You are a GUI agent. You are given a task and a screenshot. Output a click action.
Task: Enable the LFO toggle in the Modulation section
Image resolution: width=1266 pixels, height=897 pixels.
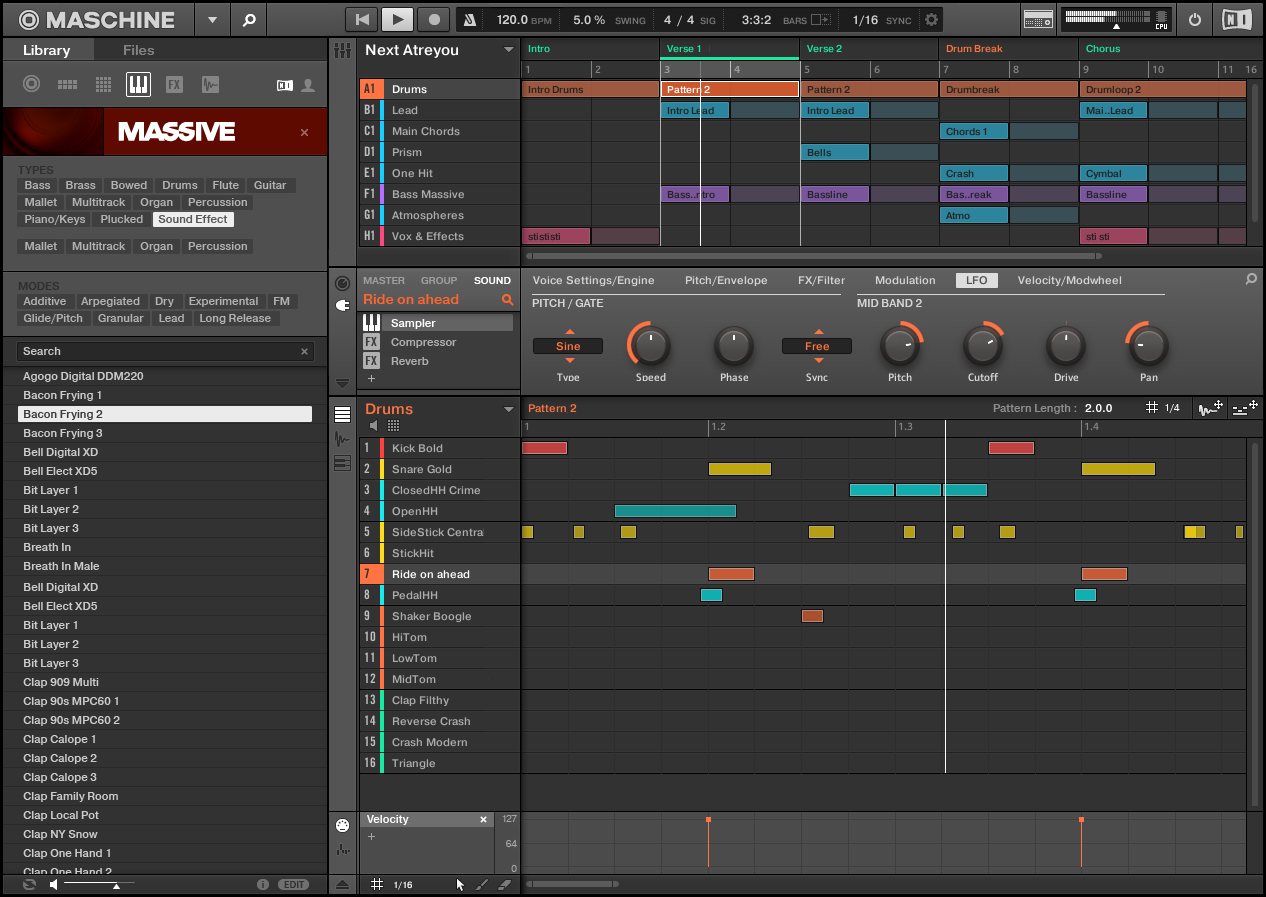coord(977,280)
